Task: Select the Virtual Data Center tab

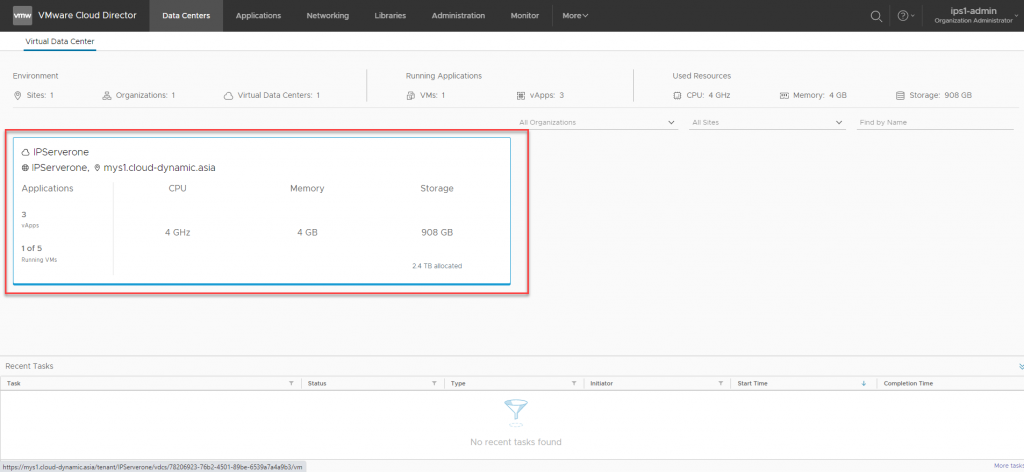Action: click(59, 42)
